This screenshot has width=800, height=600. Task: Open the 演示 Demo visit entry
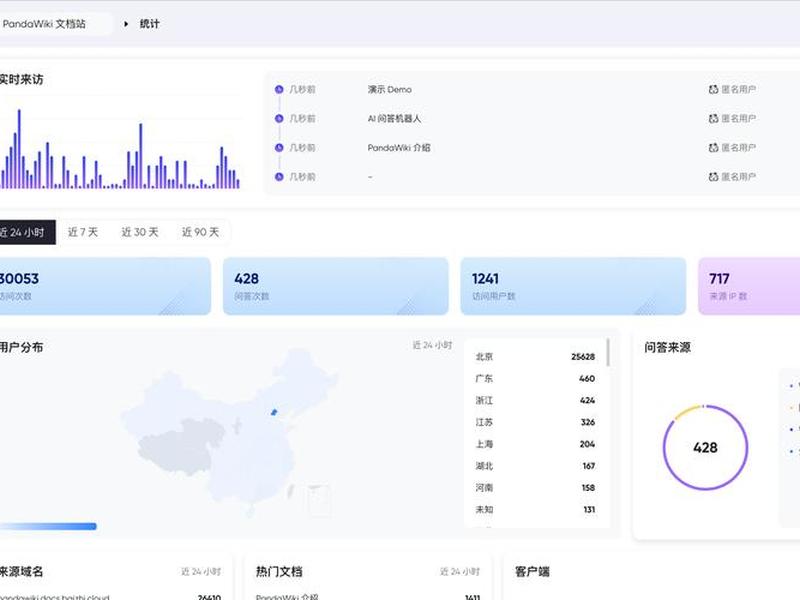[x=390, y=89]
